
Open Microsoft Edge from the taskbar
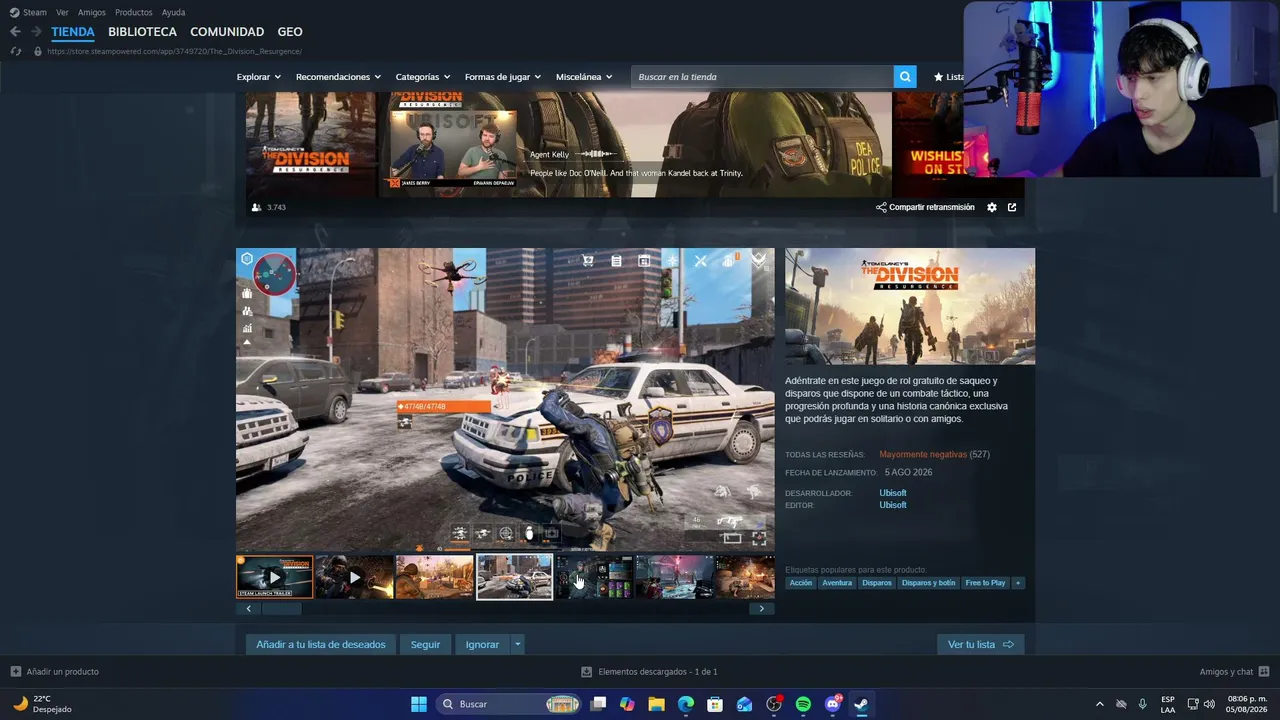[686, 704]
